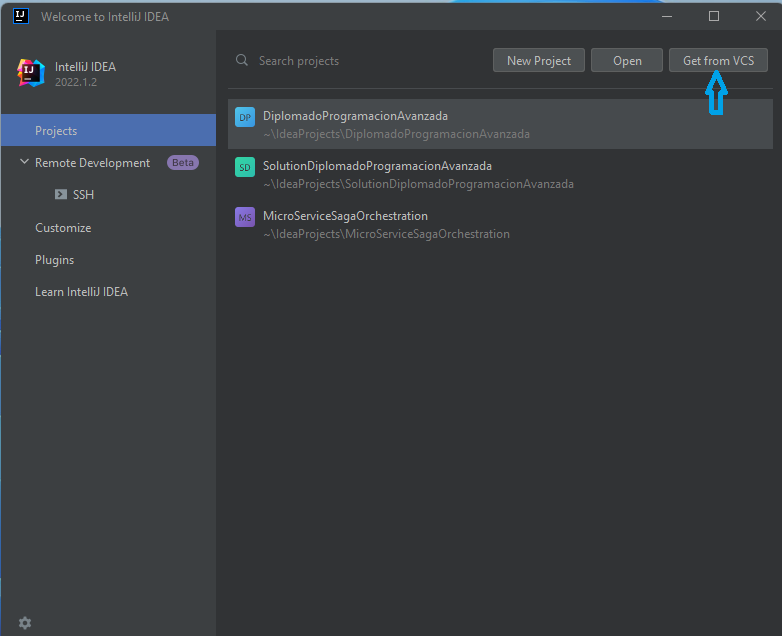Open settings via gear icon at bottom left

pyautogui.click(x=24, y=623)
